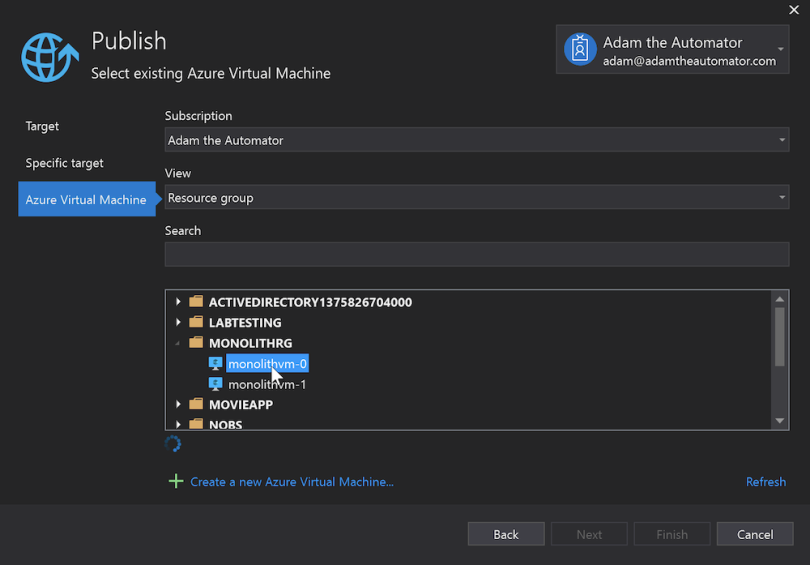Click the Next button
810x565 pixels.
589,534
